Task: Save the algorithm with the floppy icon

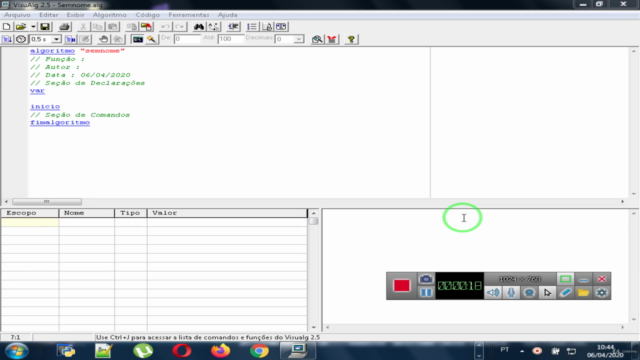Action: (44, 27)
